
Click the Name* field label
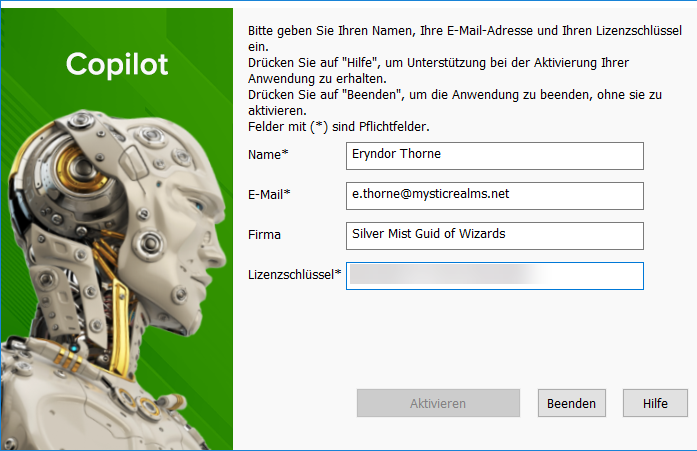click(x=268, y=154)
